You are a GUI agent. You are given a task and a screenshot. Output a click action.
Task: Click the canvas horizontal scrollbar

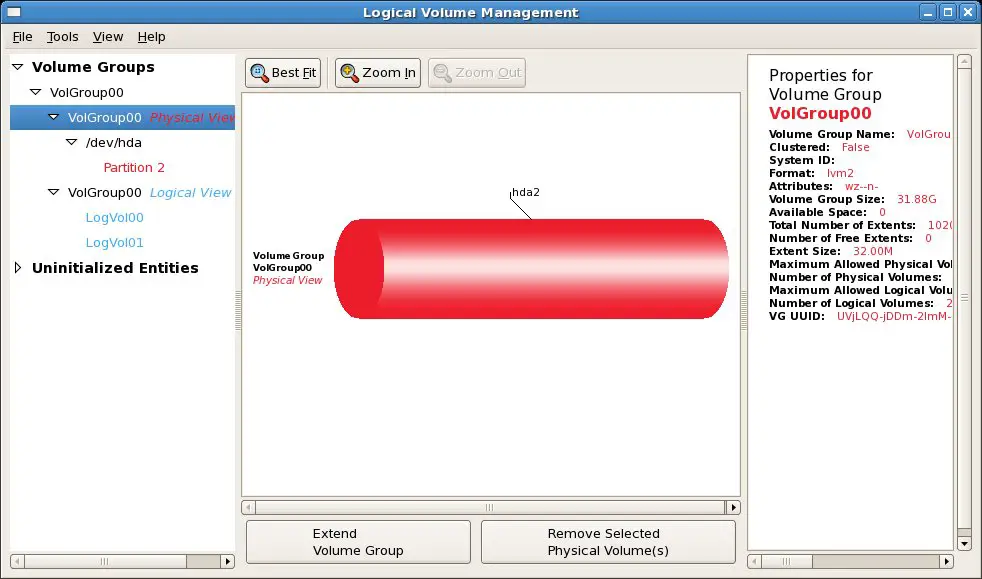490,506
